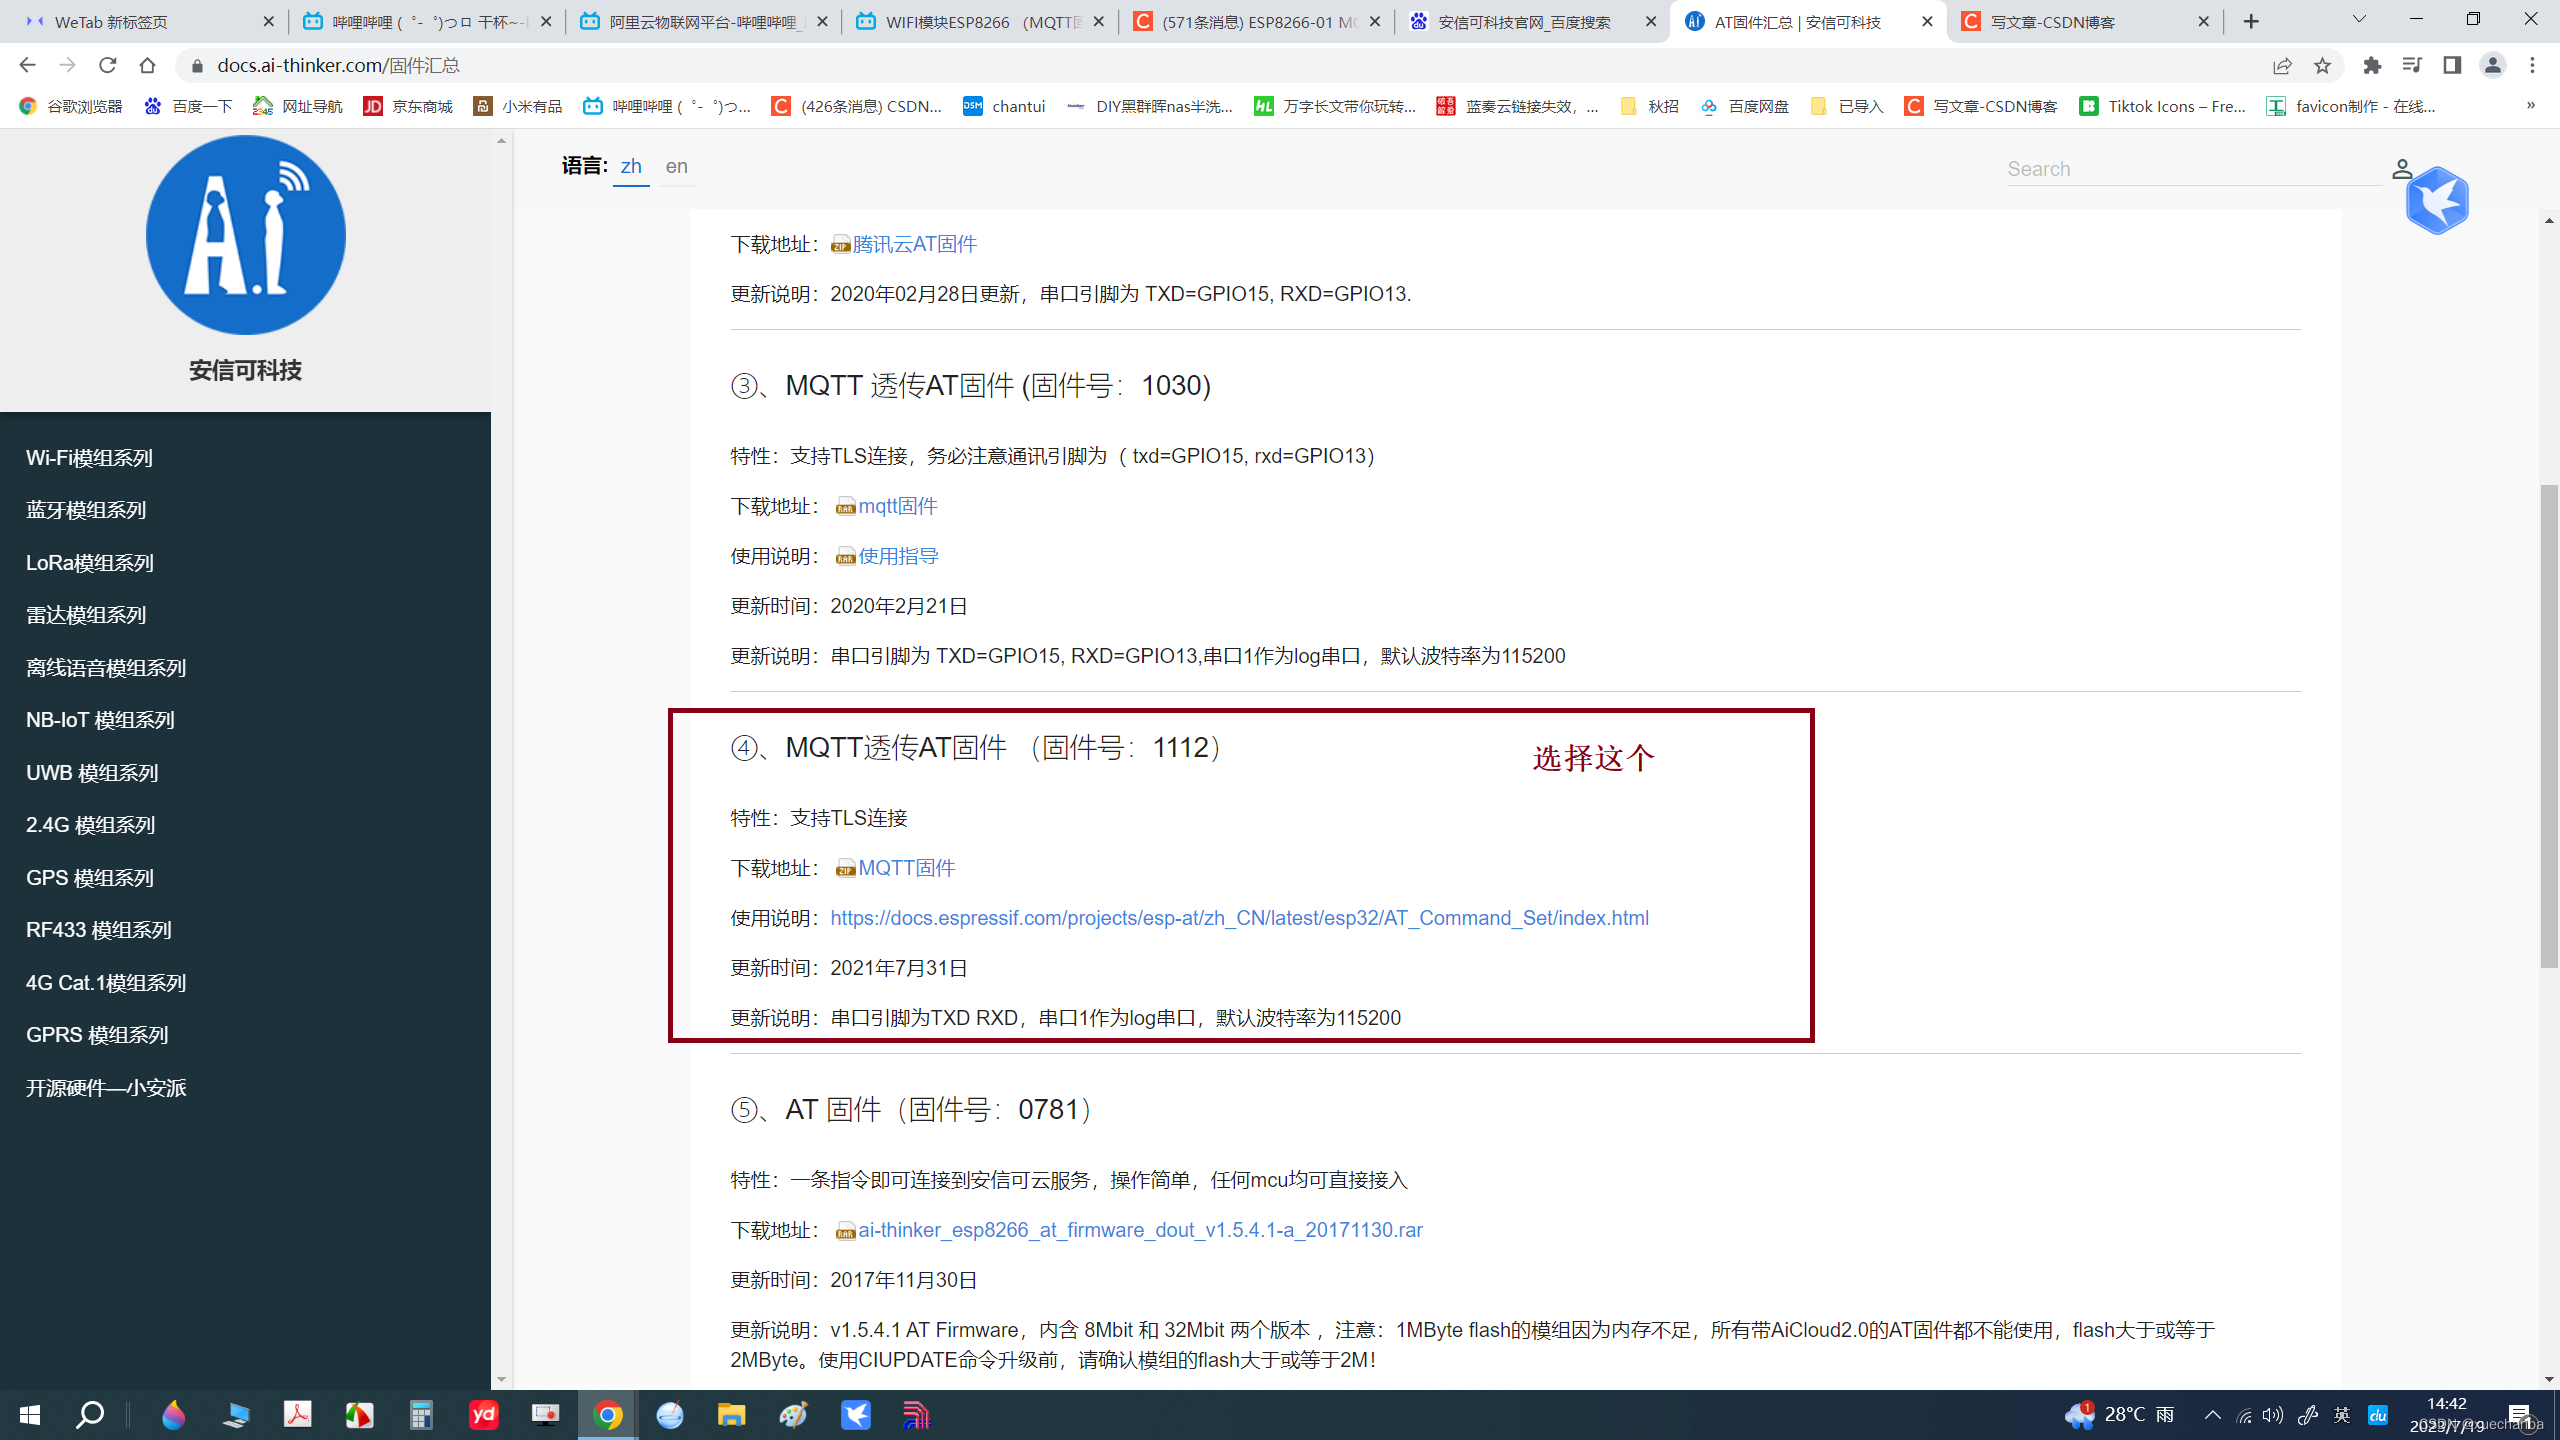The height and width of the screenshot is (1440, 2560).
Task: Select Chinese language zh tab
Action: pos(629,165)
